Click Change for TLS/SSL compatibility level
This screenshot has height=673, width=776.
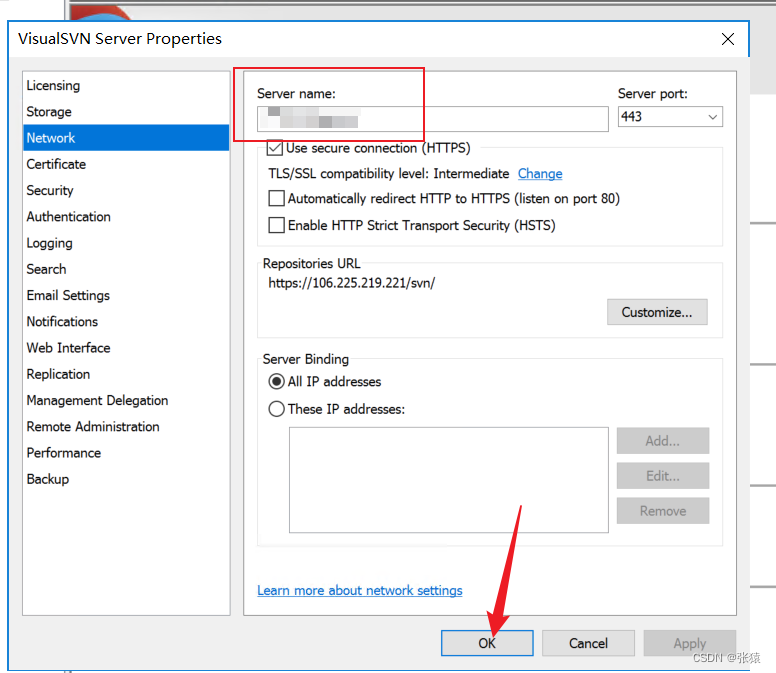pyautogui.click(x=540, y=174)
